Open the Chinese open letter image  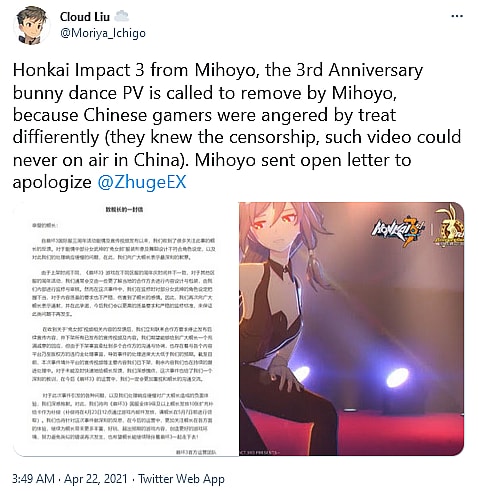(126, 329)
